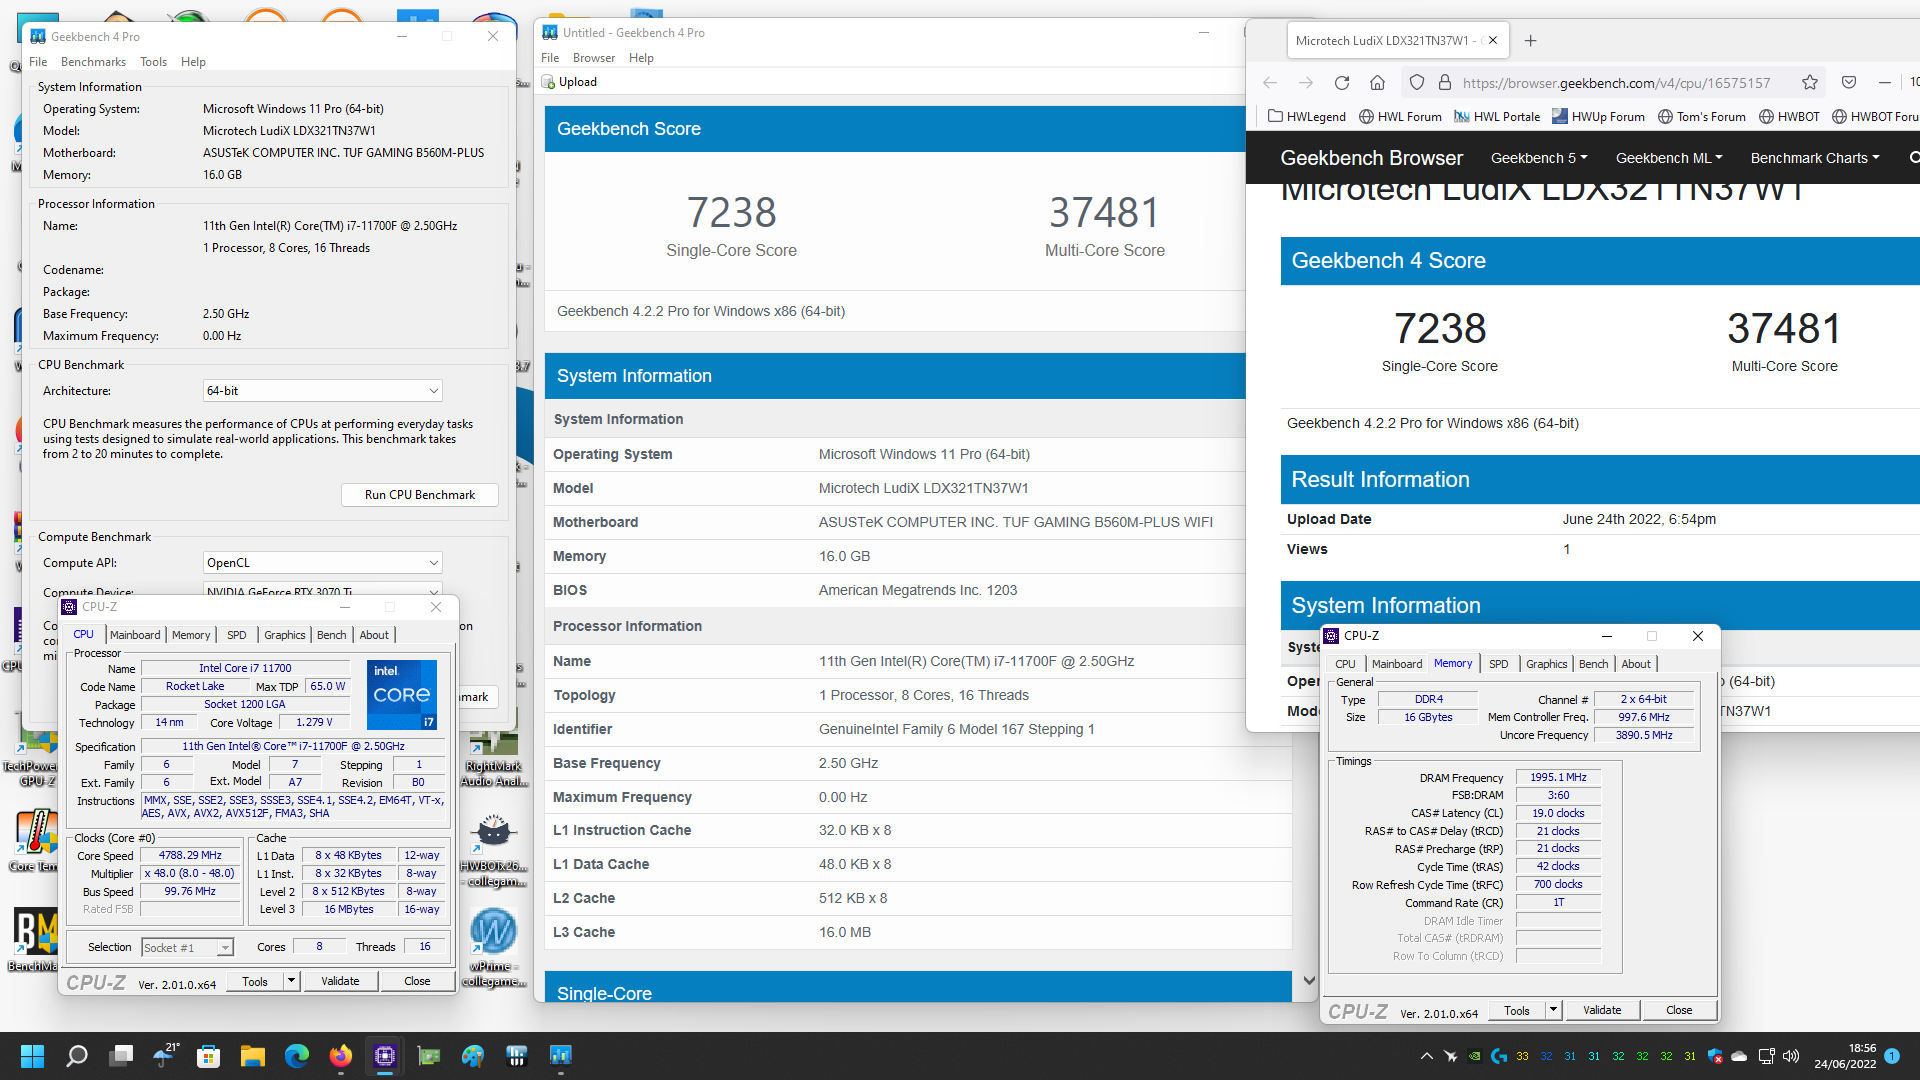Click the notification count badge
The height and width of the screenshot is (1080, 1920).
1892,1056
